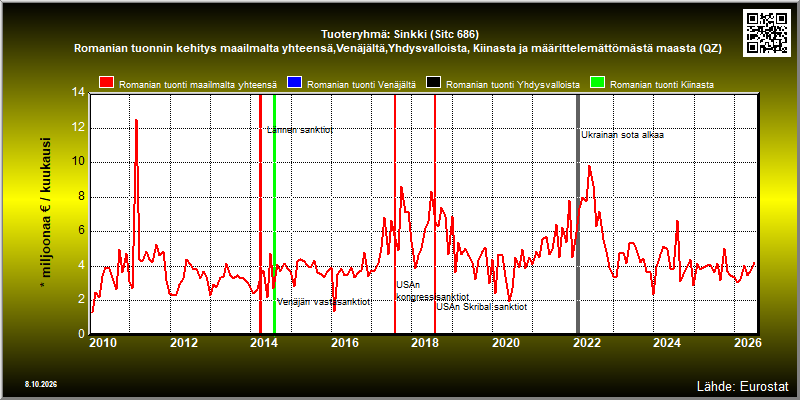Click the chart title 'Tuoteryhmä: Sinkki (Sitc 686)'
This screenshot has height=400, width=800.
coord(400,35)
